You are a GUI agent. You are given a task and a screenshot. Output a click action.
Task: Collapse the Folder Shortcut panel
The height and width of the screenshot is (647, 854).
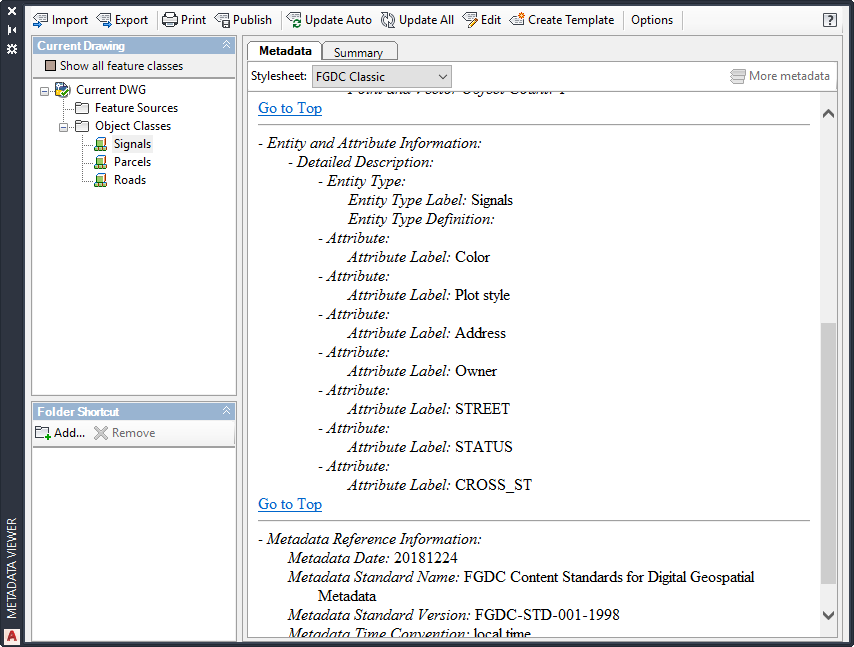tap(227, 411)
